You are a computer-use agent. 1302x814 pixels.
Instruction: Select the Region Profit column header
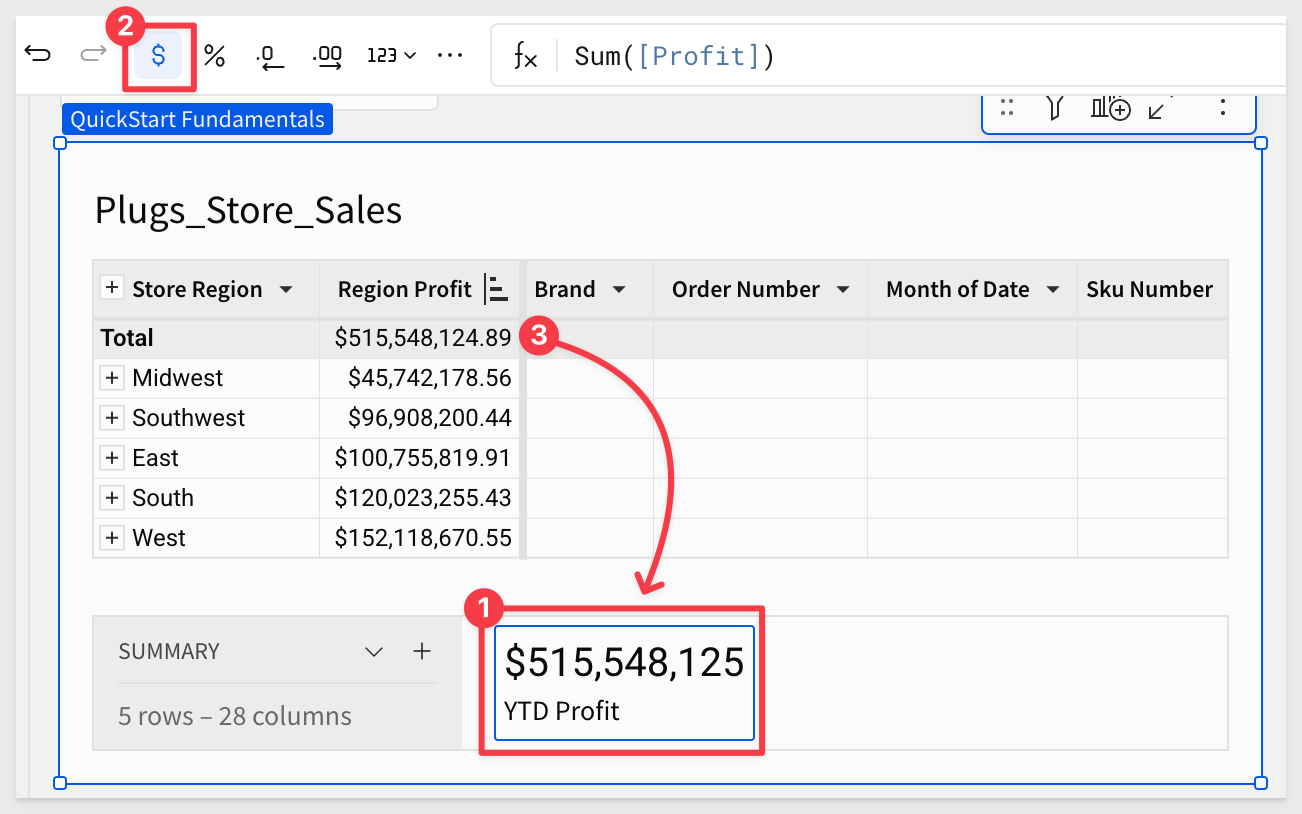click(x=404, y=290)
